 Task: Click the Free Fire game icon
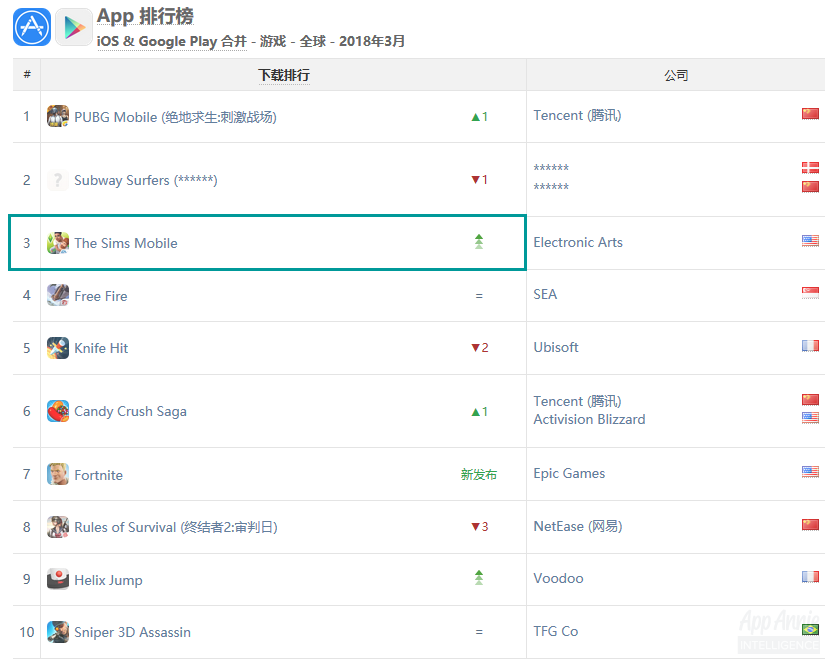tap(58, 295)
